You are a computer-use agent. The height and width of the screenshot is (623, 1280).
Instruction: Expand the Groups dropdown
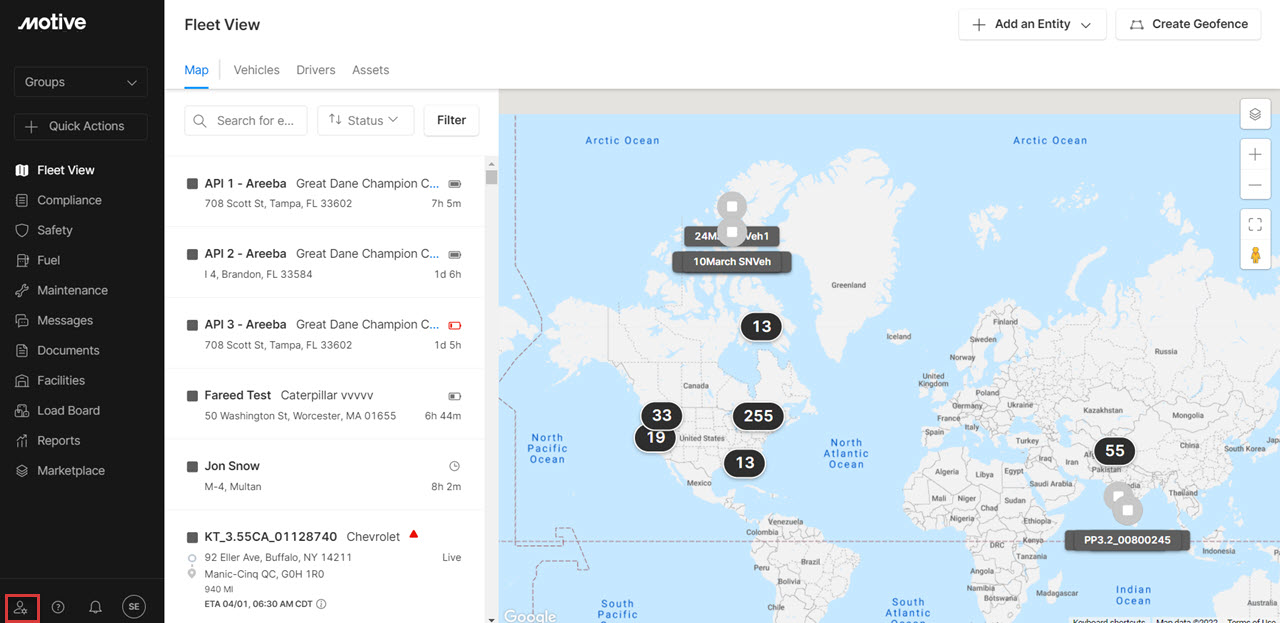(x=80, y=82)
